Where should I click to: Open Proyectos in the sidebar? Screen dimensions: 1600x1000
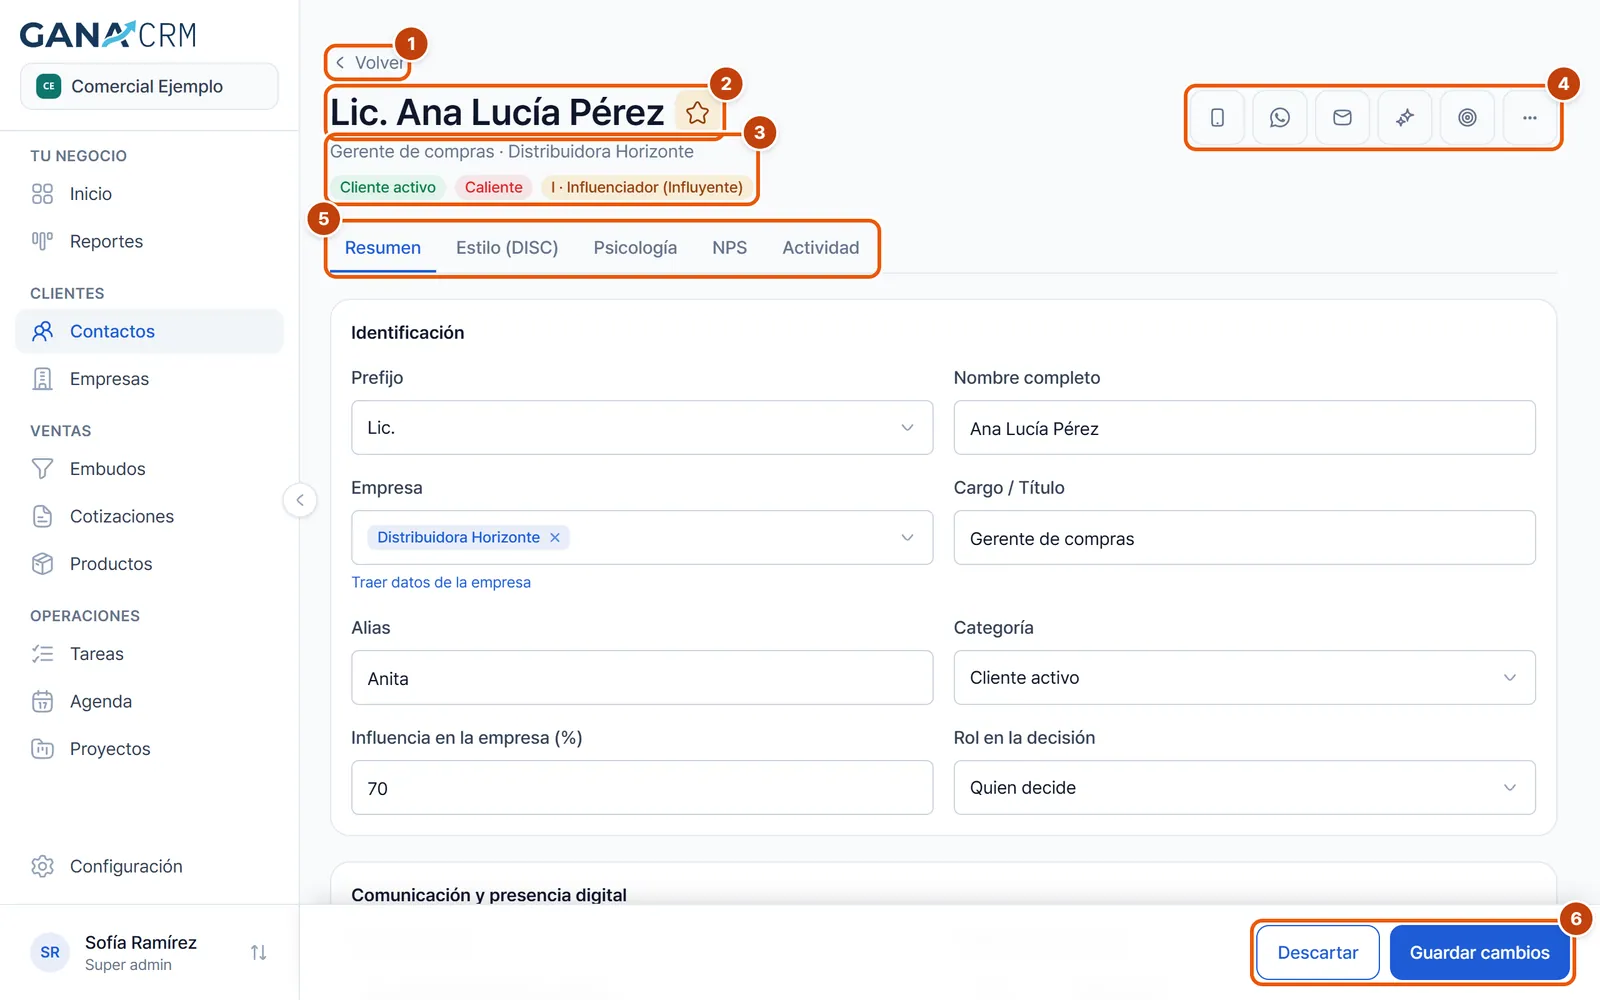[150, 749]
